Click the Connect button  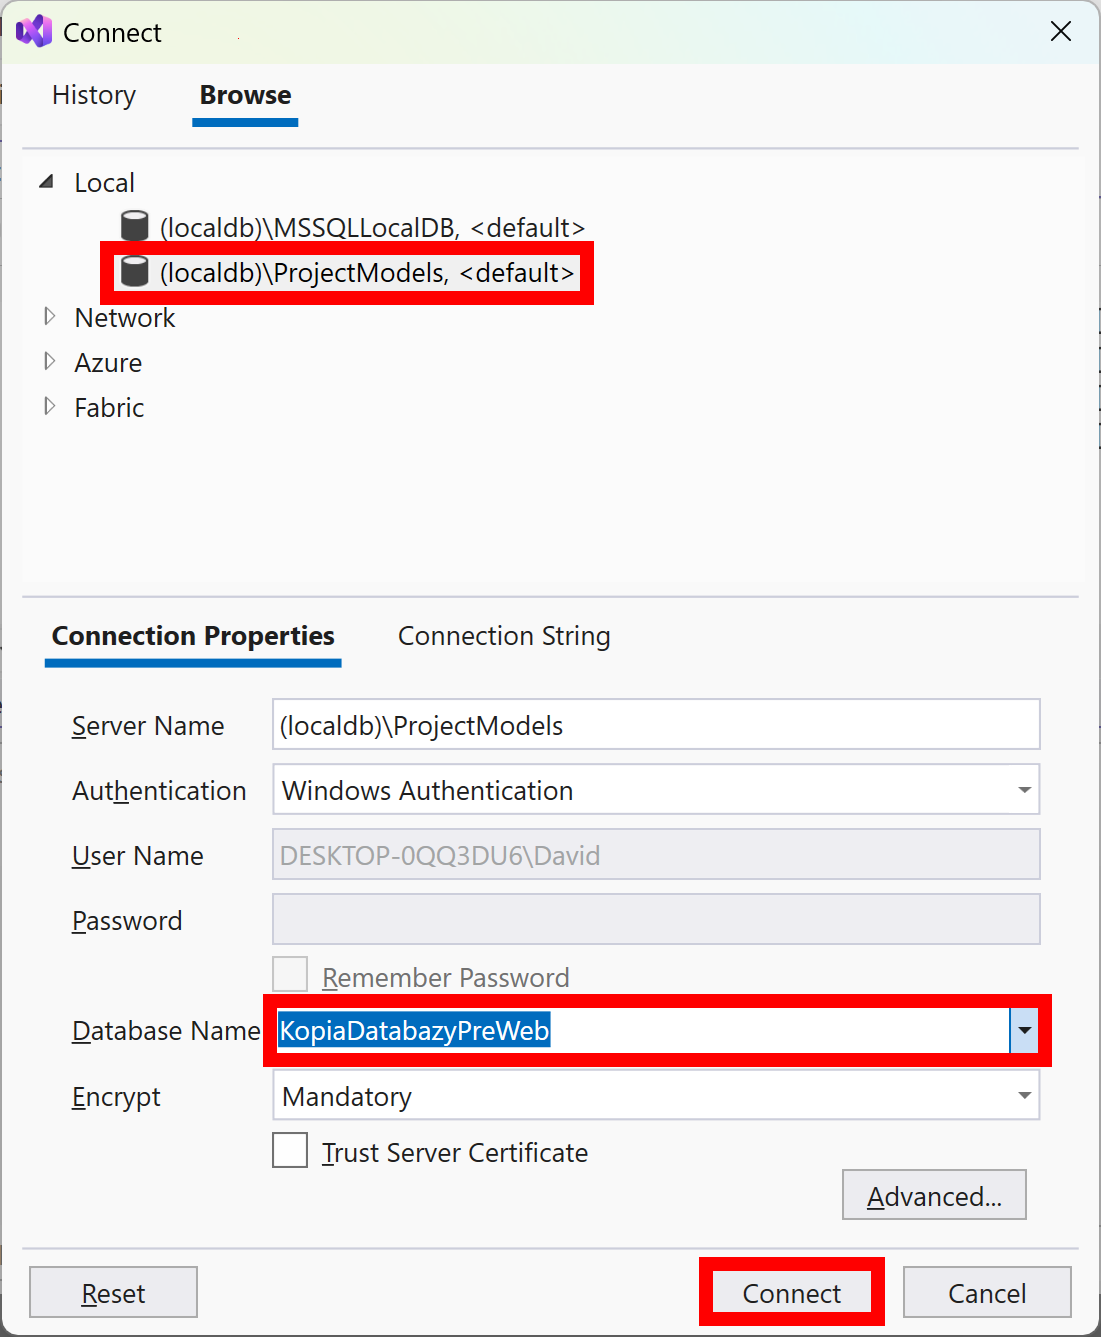click(x=792, y=1292)
